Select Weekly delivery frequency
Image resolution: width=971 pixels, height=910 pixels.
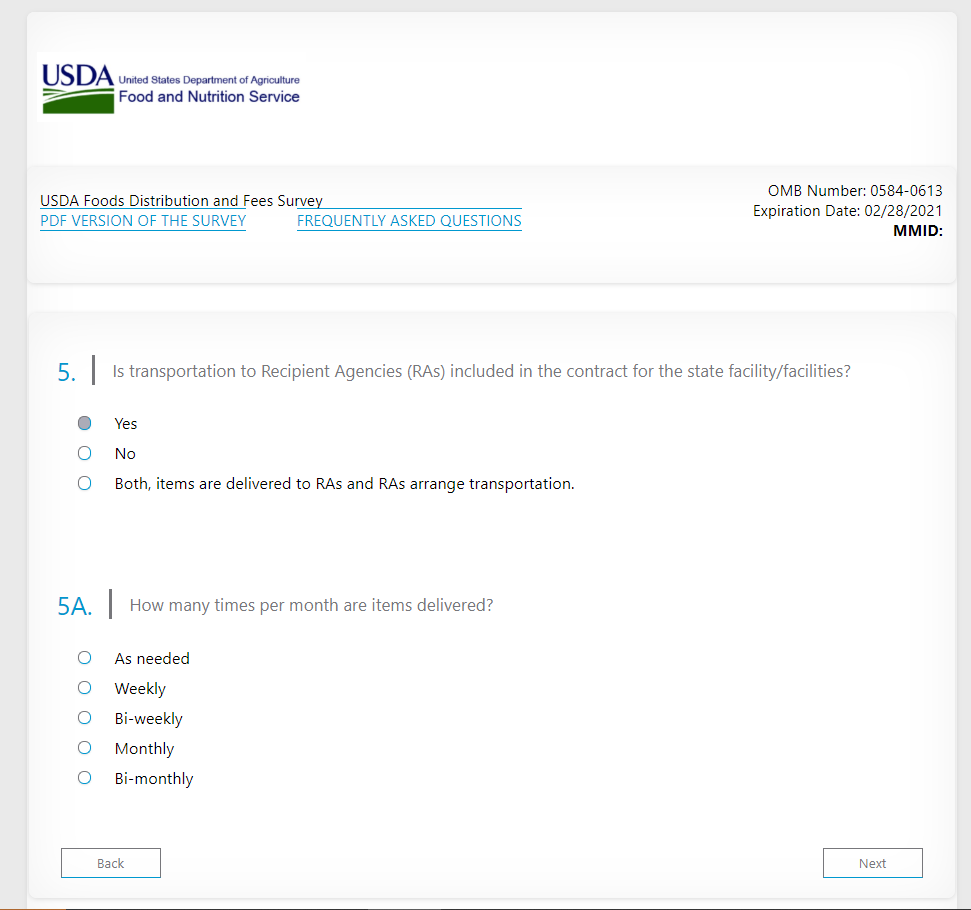(x=85, y=688)
